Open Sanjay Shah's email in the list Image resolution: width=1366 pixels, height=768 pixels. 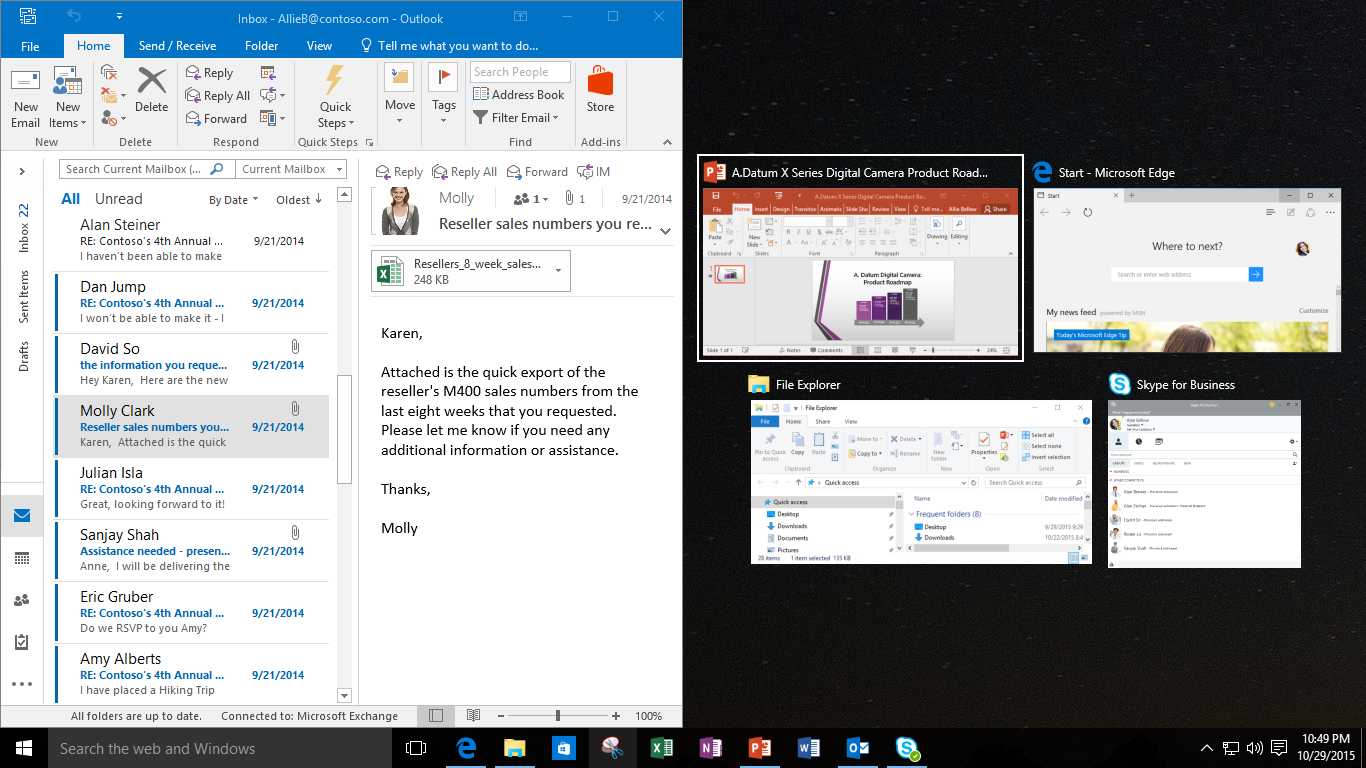click(x=192, y=550)
